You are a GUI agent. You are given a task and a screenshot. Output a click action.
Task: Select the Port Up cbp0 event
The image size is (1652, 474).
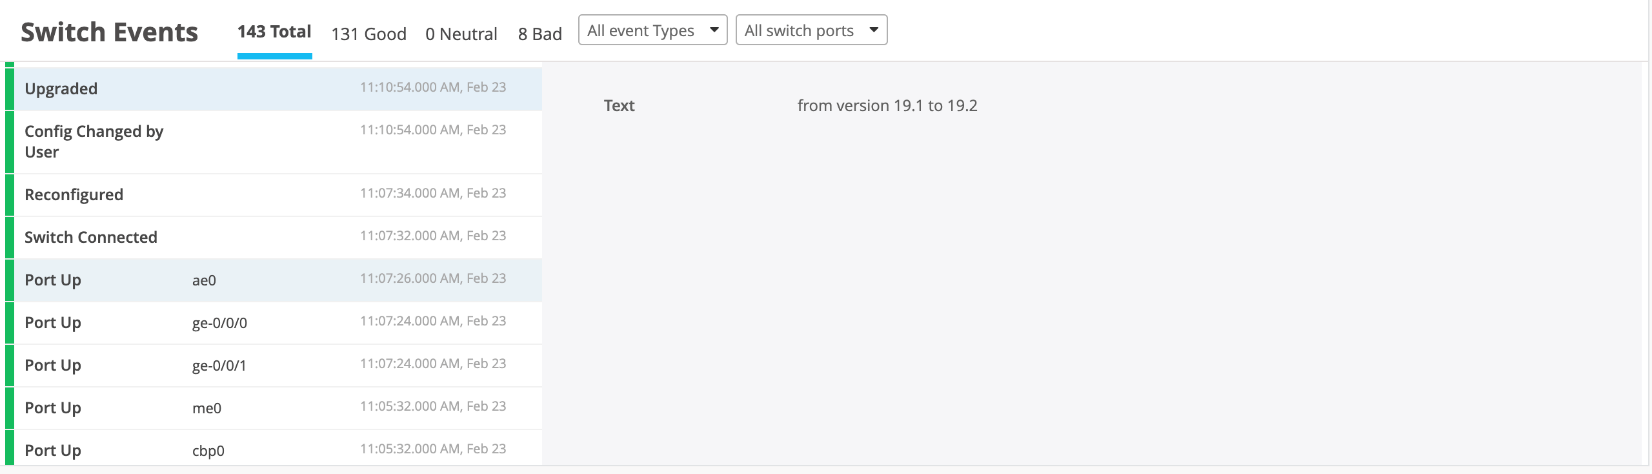coord(270,449)
